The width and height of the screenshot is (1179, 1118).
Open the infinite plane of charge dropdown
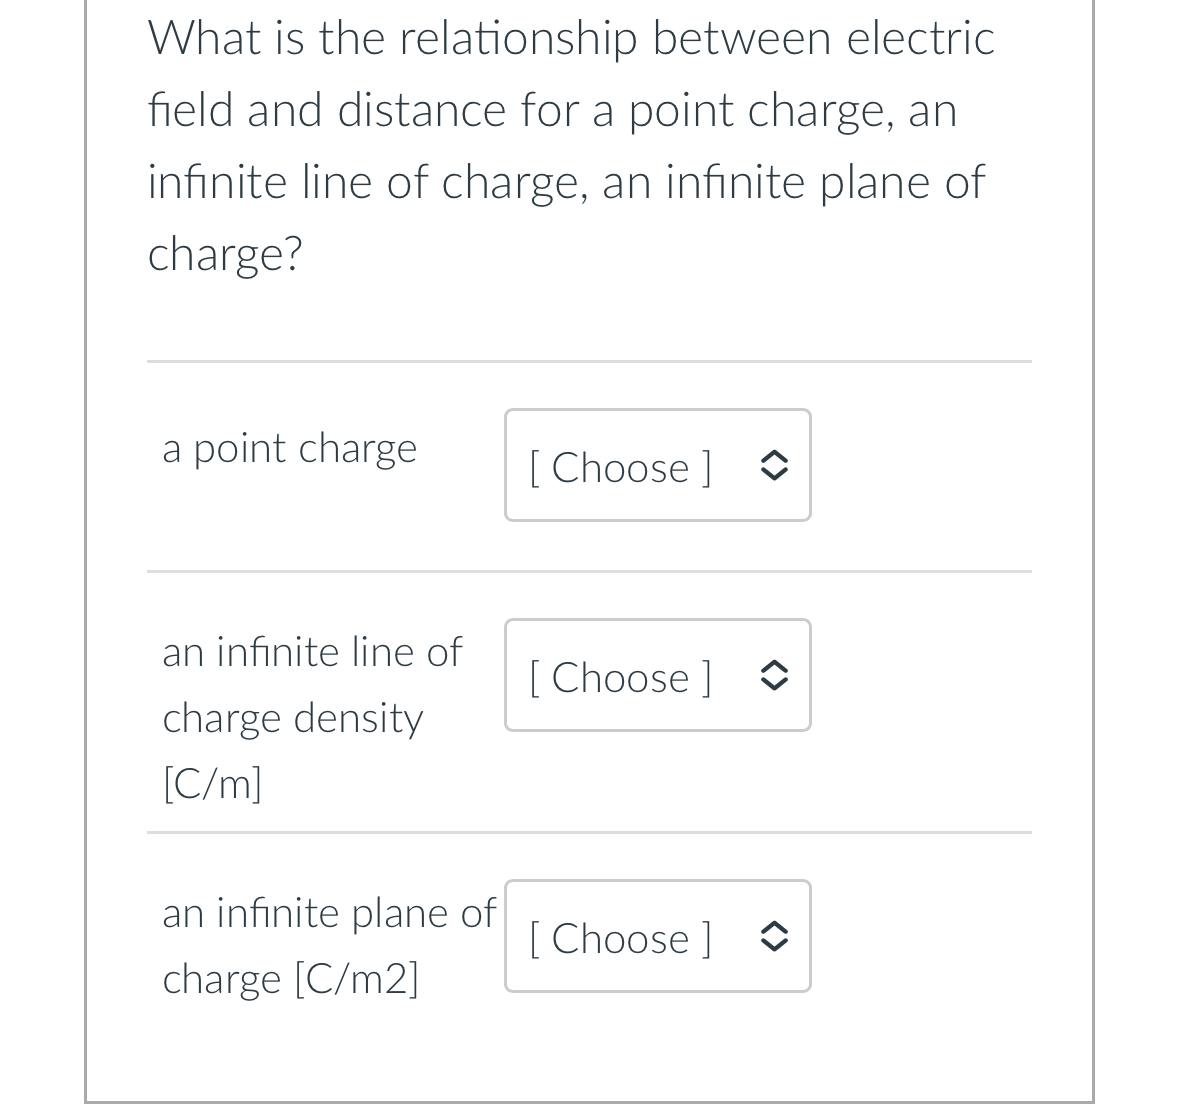657,937
